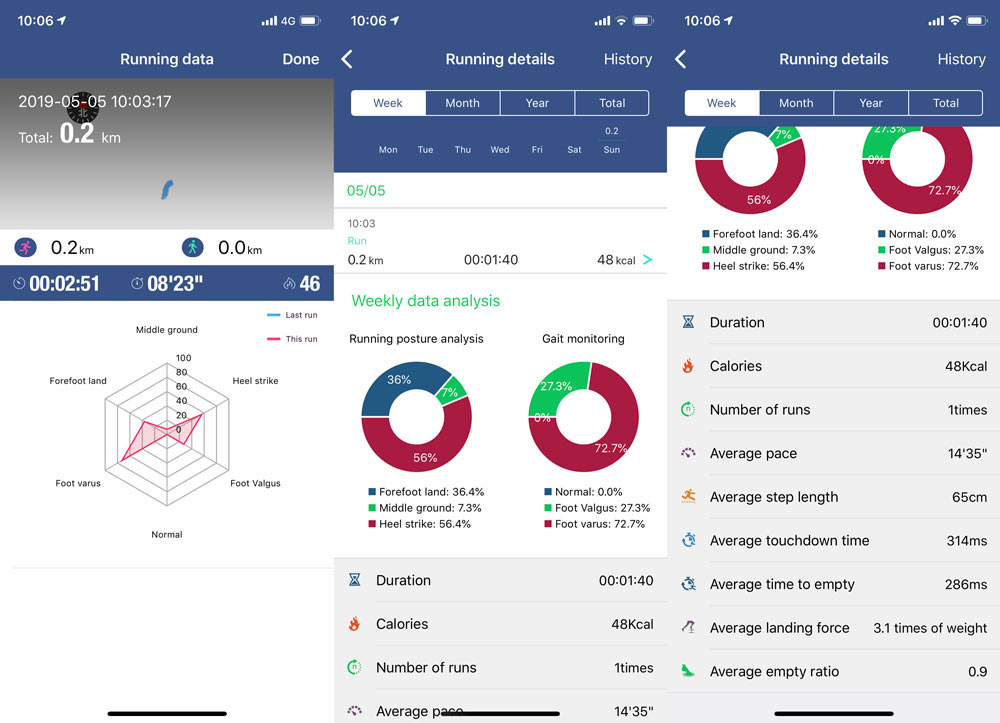Tap the battery icon on the Running data screen

(x=309, y=21)
